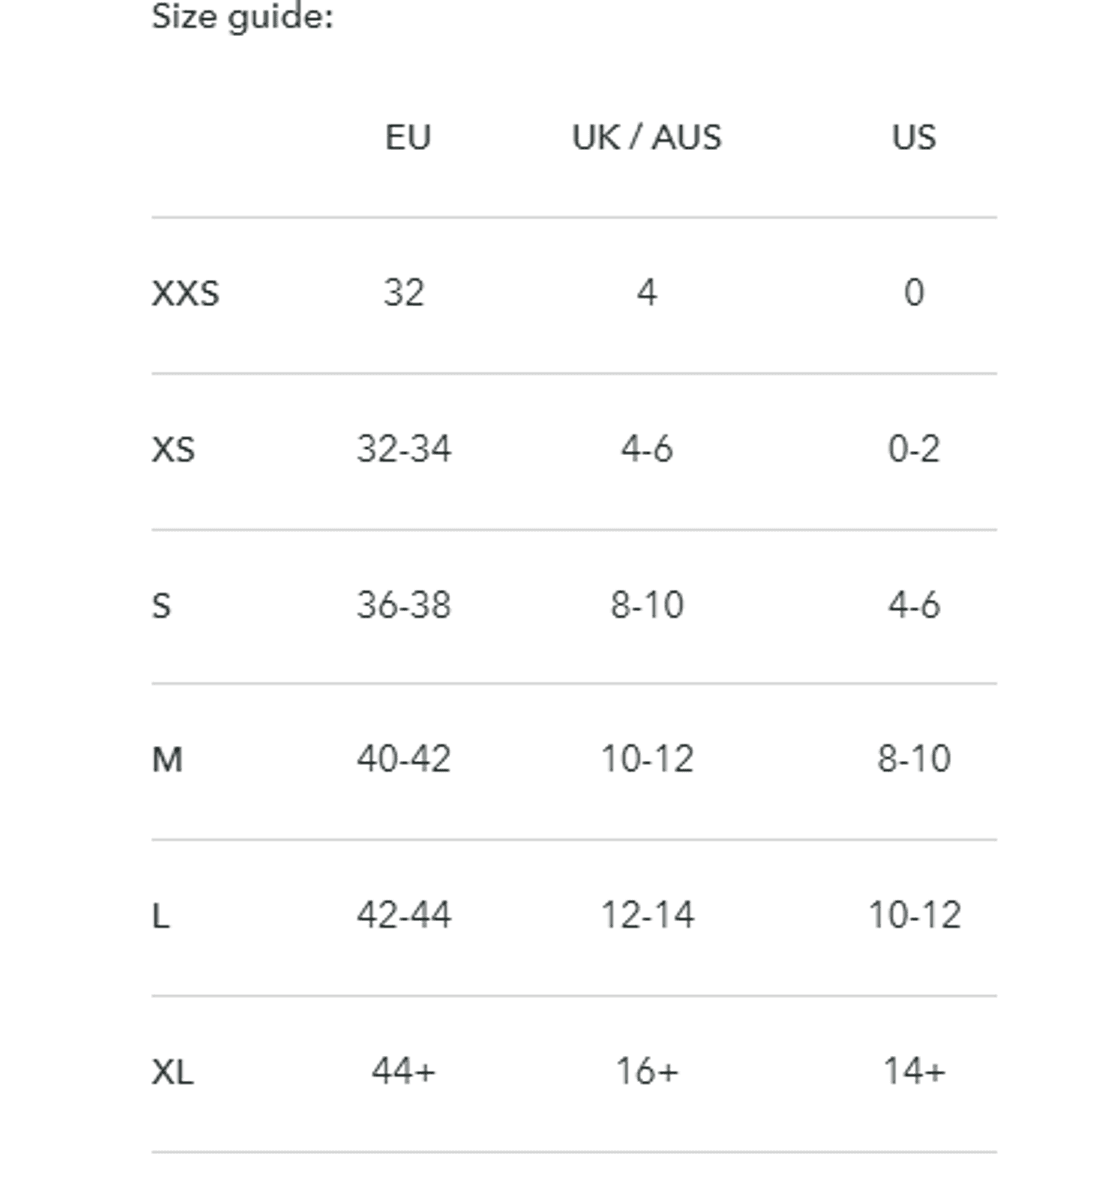The image size is (1113, 1200).
Task: Click EU value 36-38 for size S
Action: (404, 605)
